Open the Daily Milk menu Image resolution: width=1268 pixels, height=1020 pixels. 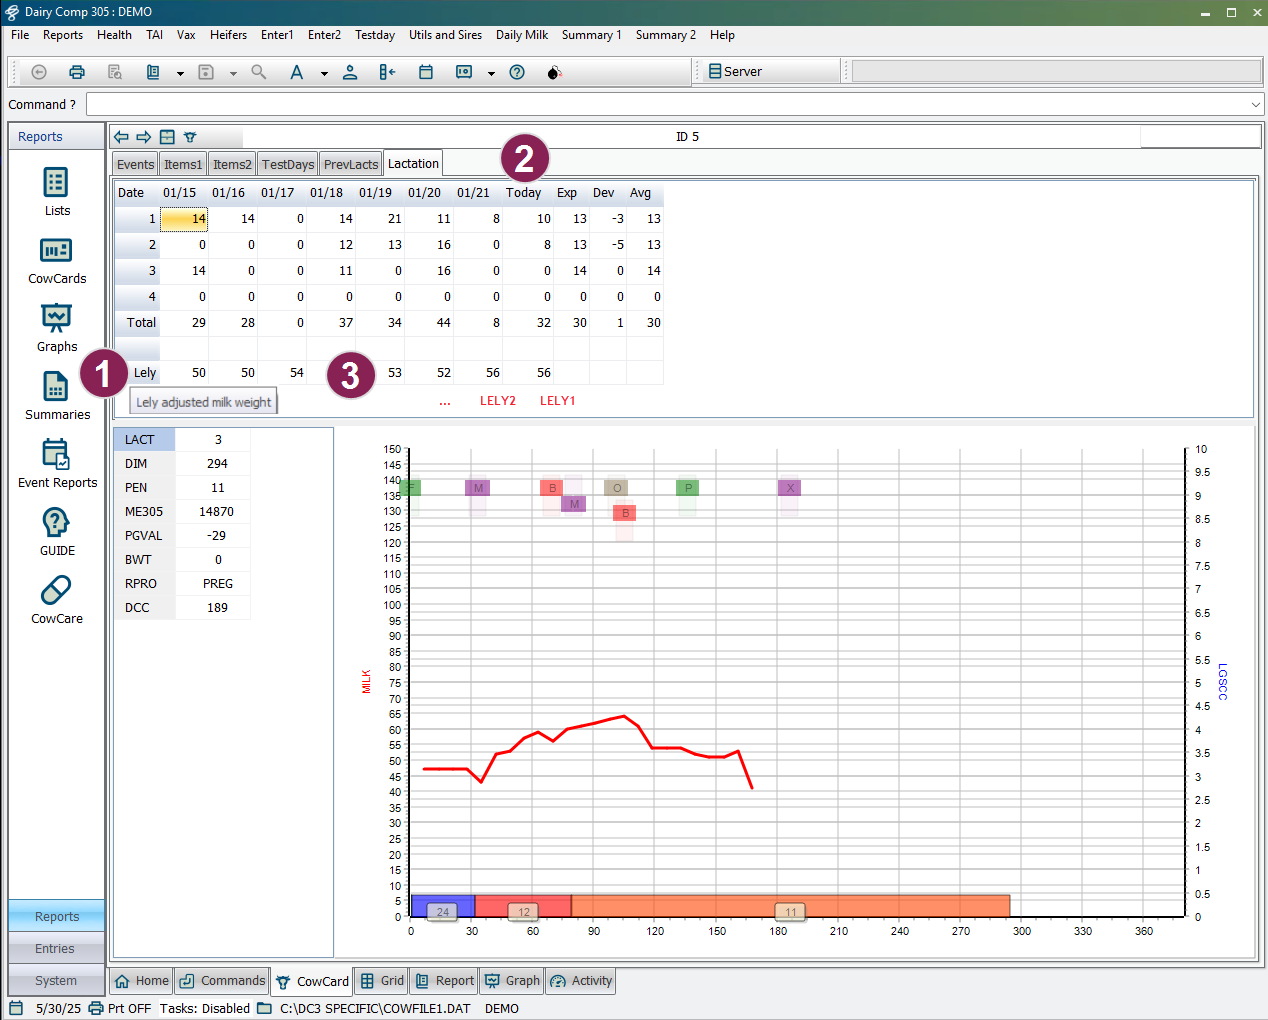(522, 35)
